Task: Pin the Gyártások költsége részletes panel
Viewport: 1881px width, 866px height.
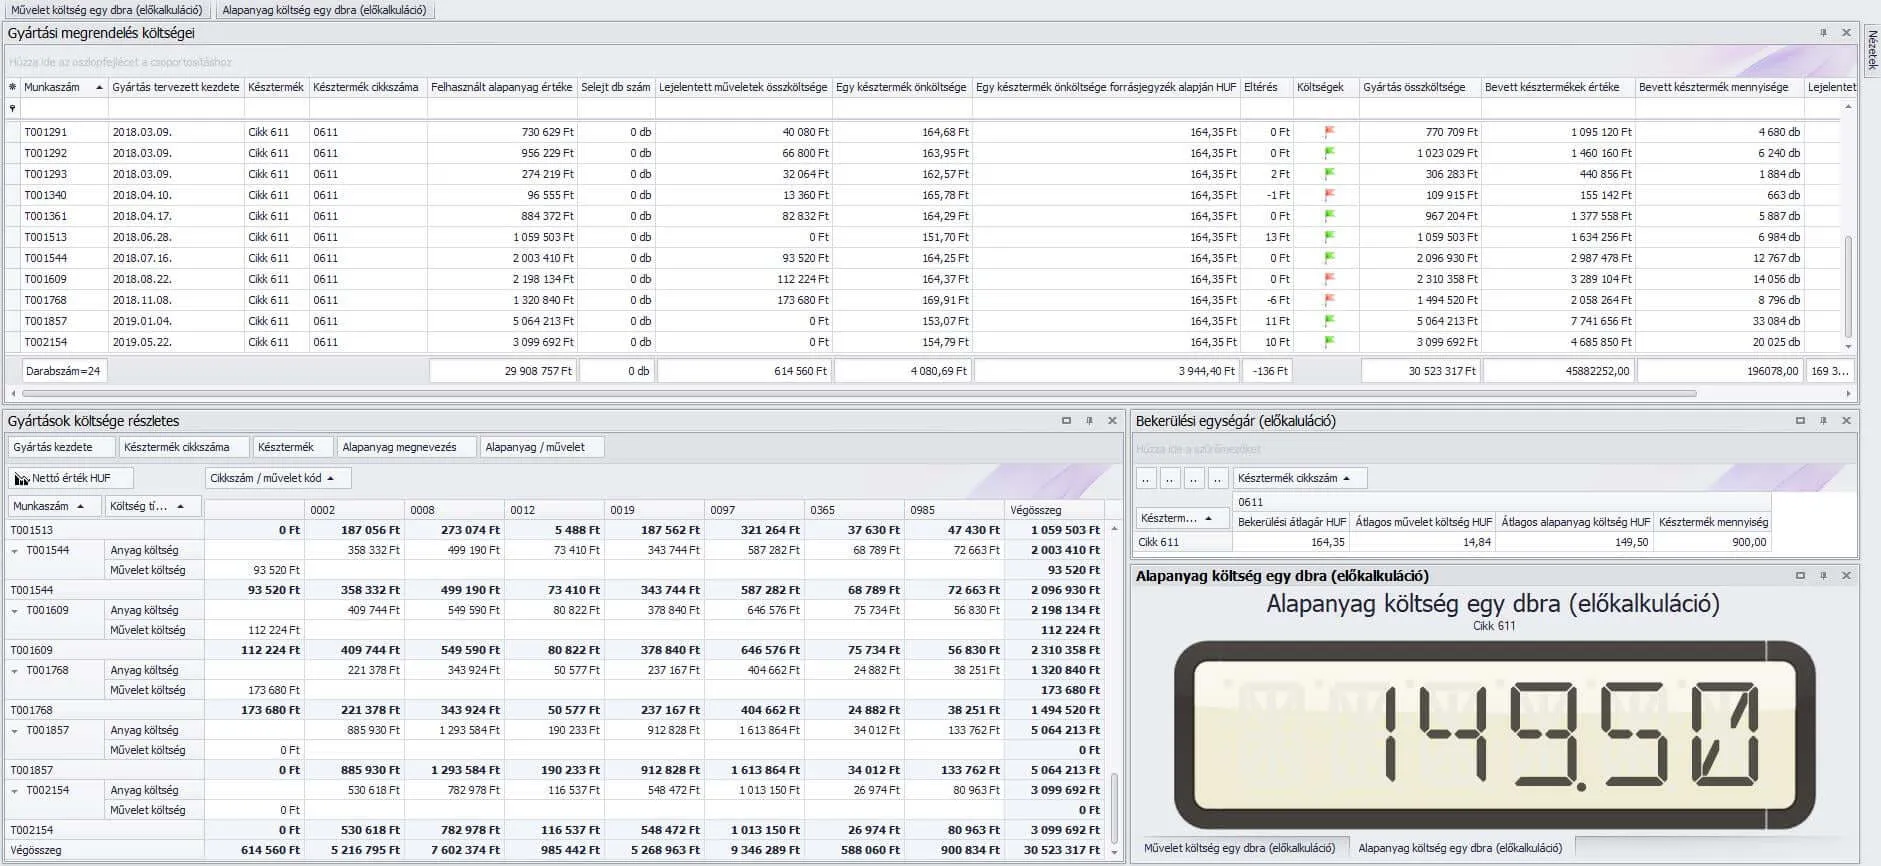Action: pos(1089,421)
